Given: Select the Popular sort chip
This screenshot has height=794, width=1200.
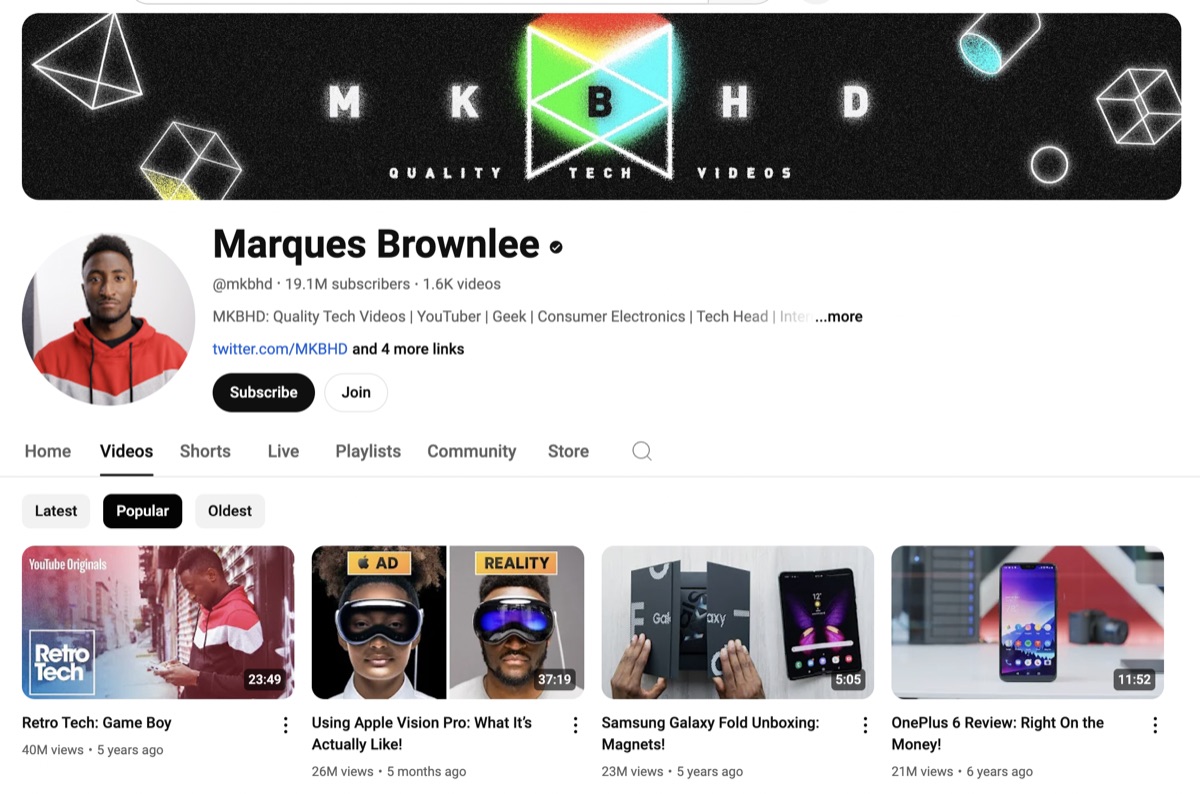Looking at the screenshot, I should [x=142, y=511].
